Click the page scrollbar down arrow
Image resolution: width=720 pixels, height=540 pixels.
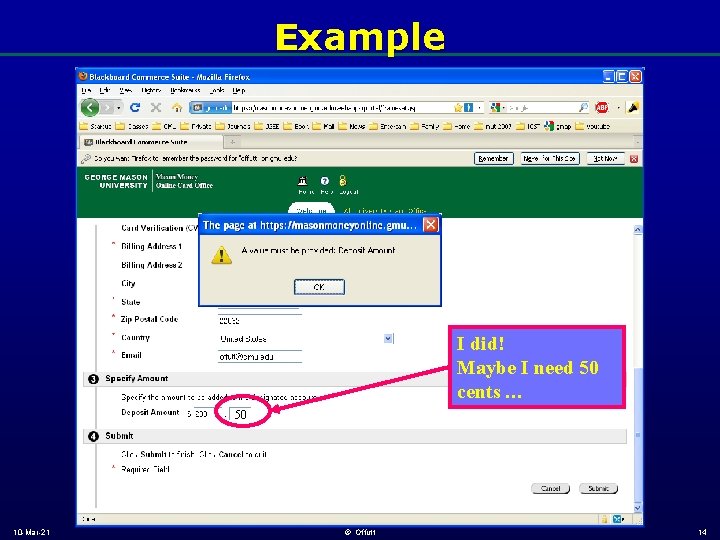[x=638, y=507]
